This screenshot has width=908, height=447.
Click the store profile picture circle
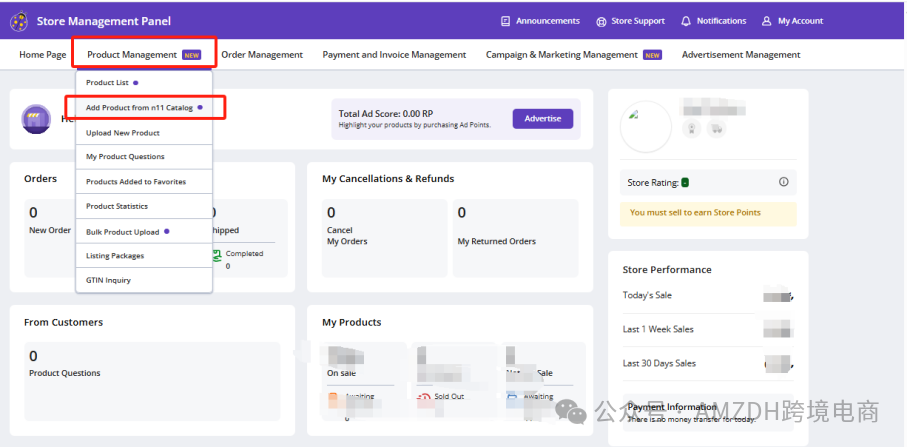point(646,127)
